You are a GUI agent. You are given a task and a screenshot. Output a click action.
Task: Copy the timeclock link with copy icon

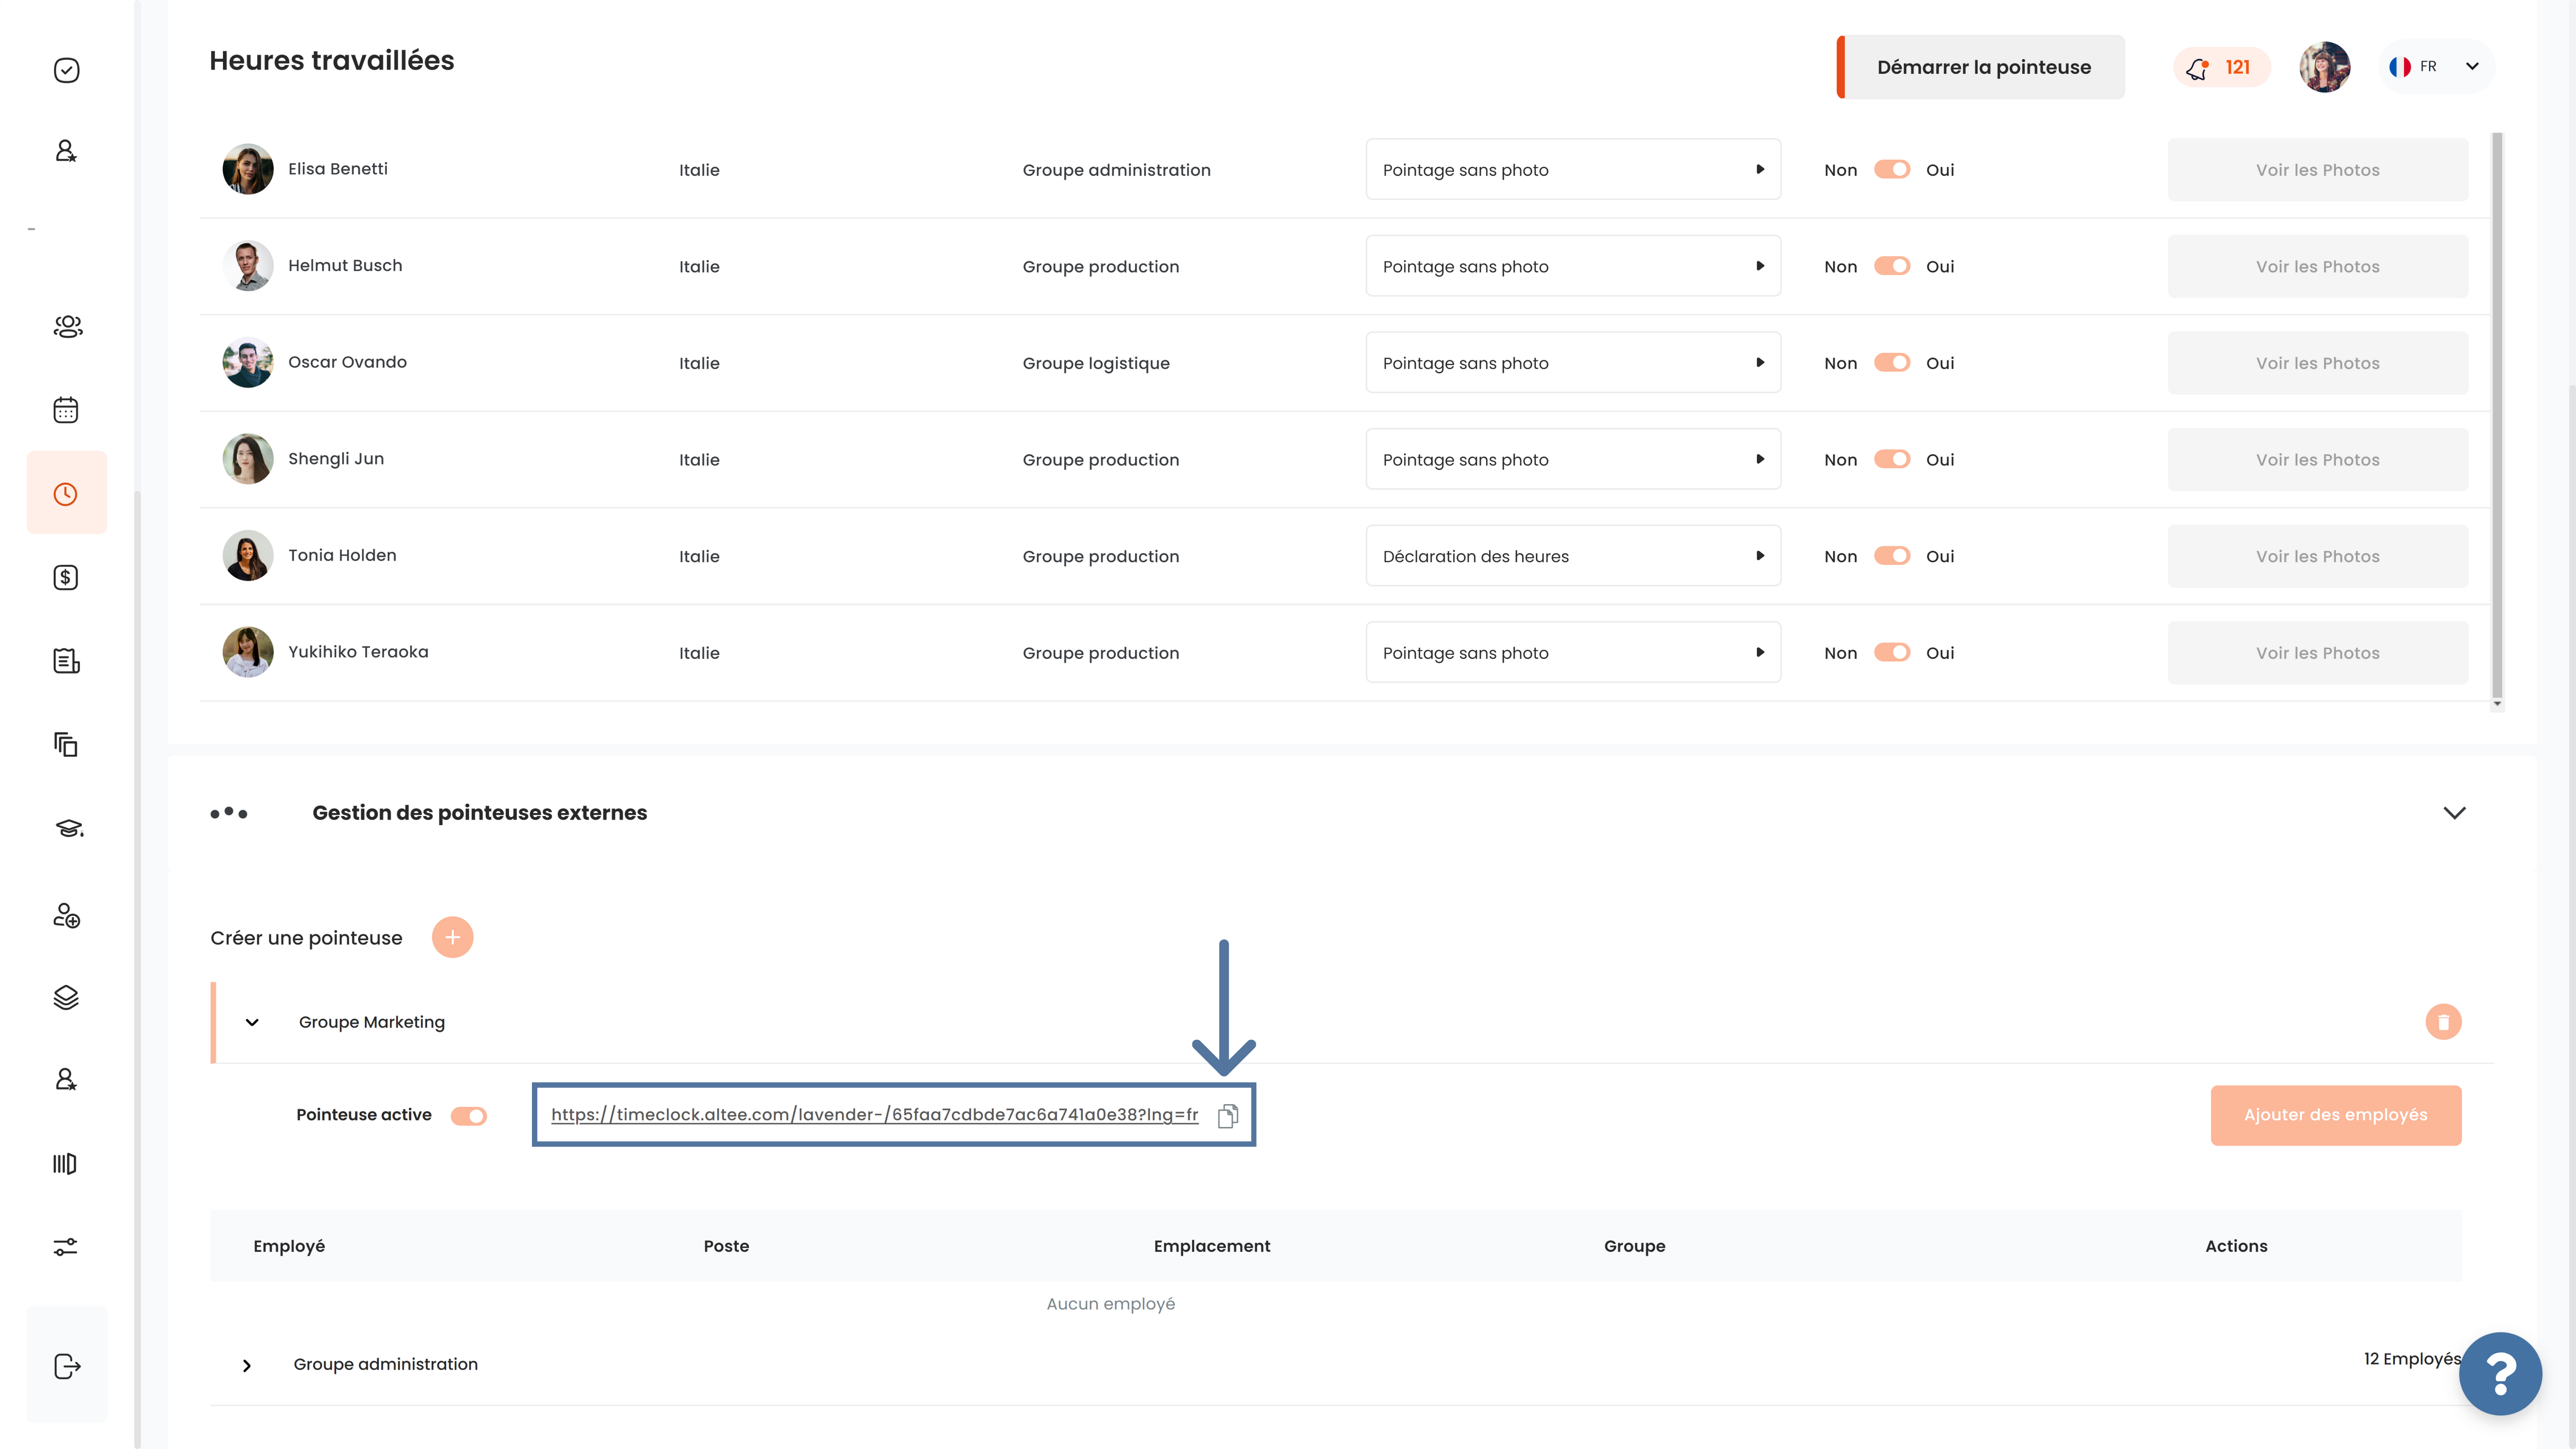click(x=1228, y=1115)
